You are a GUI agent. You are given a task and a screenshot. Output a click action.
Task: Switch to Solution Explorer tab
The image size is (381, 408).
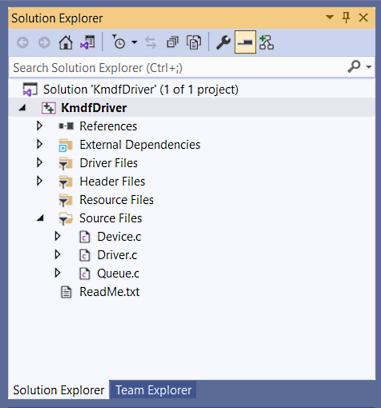58,390
